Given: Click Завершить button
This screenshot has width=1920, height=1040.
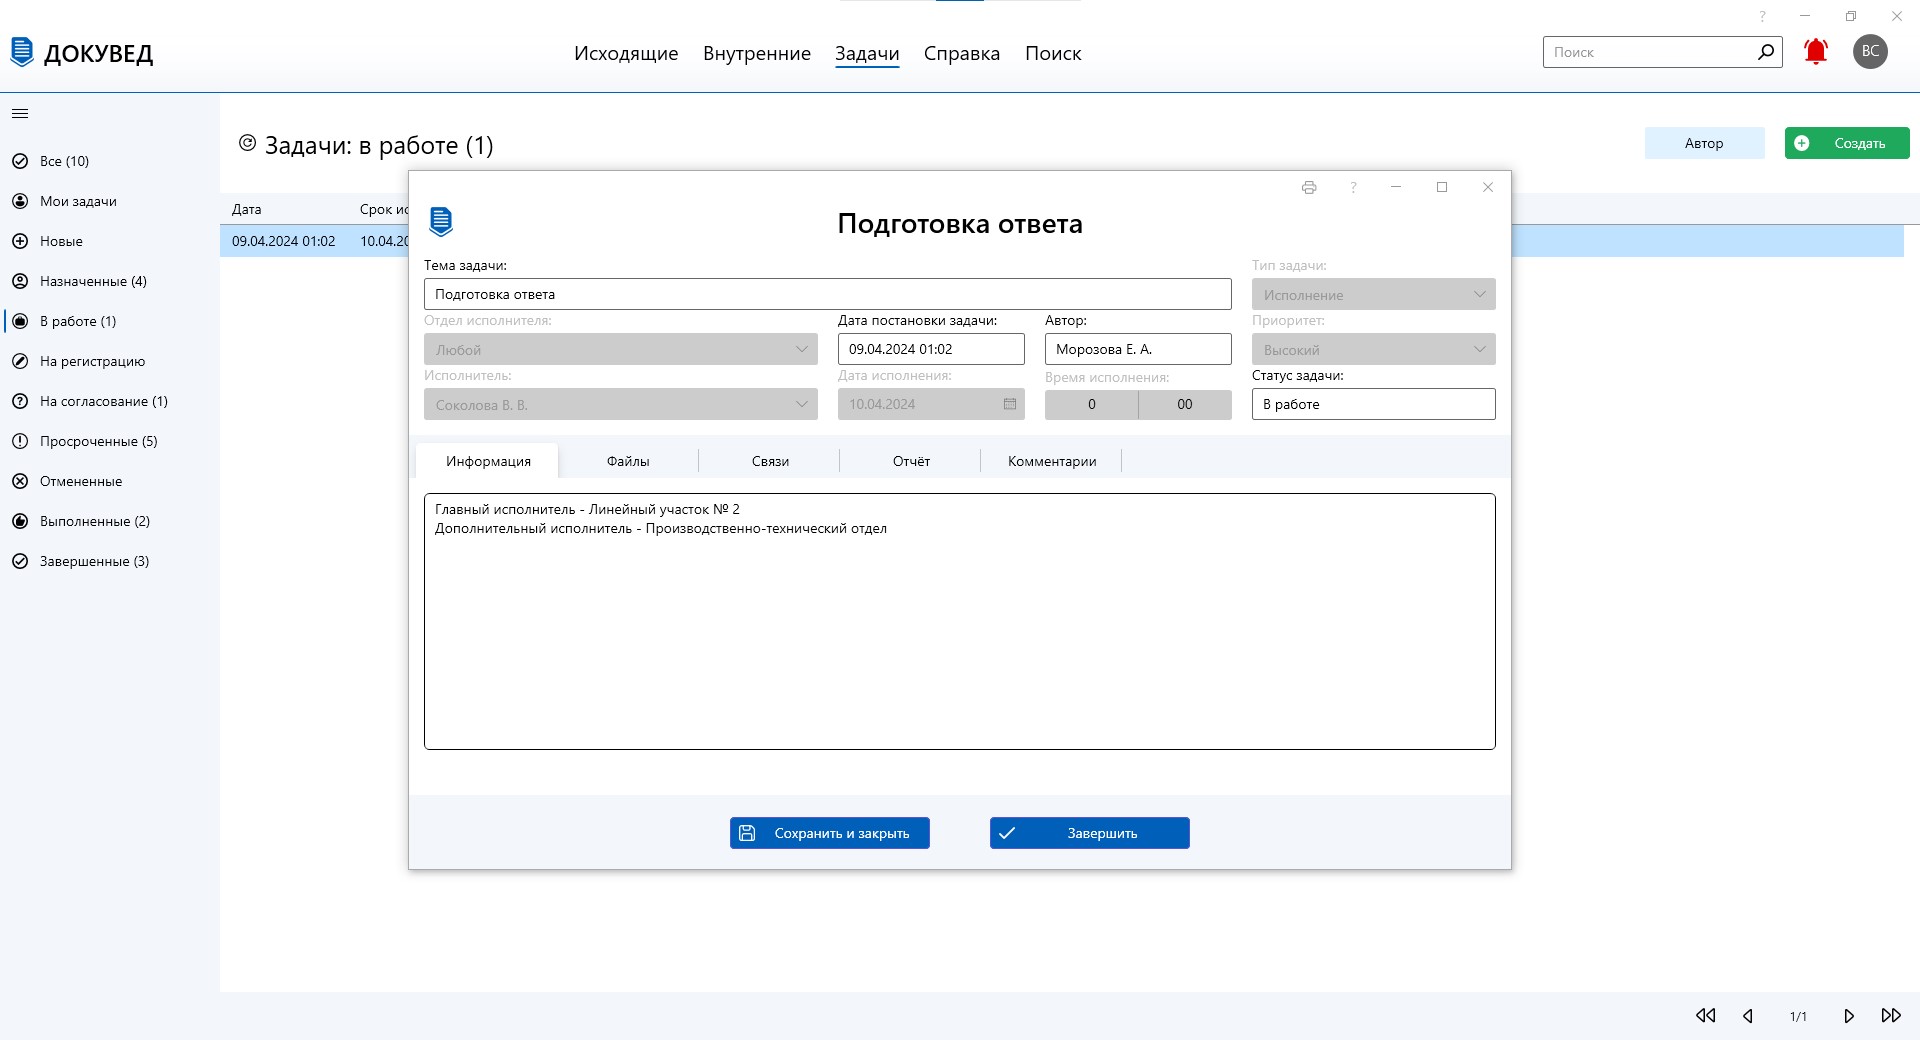Looking at the screenshot, I should (1090, 833).
